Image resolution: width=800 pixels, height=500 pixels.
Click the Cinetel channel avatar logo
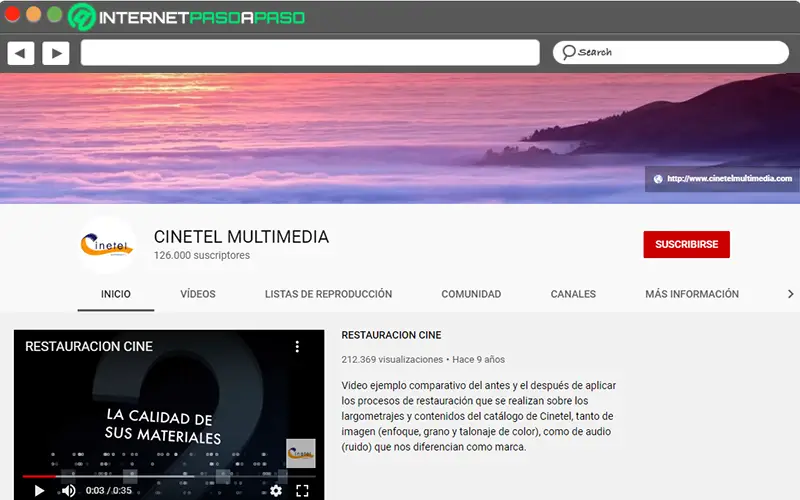point(107,245)
